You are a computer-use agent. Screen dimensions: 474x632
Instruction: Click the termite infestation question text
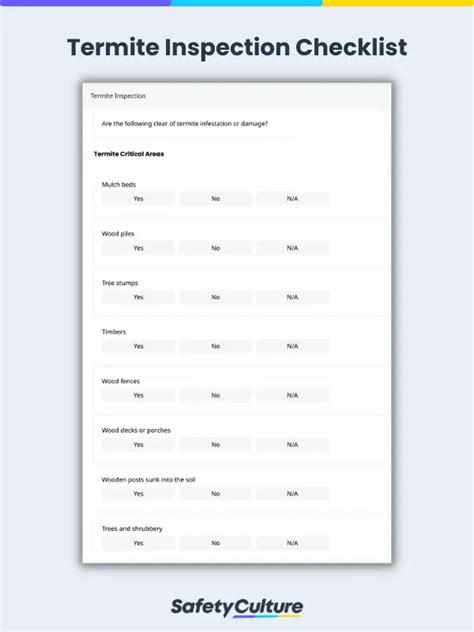pos(185,124)
